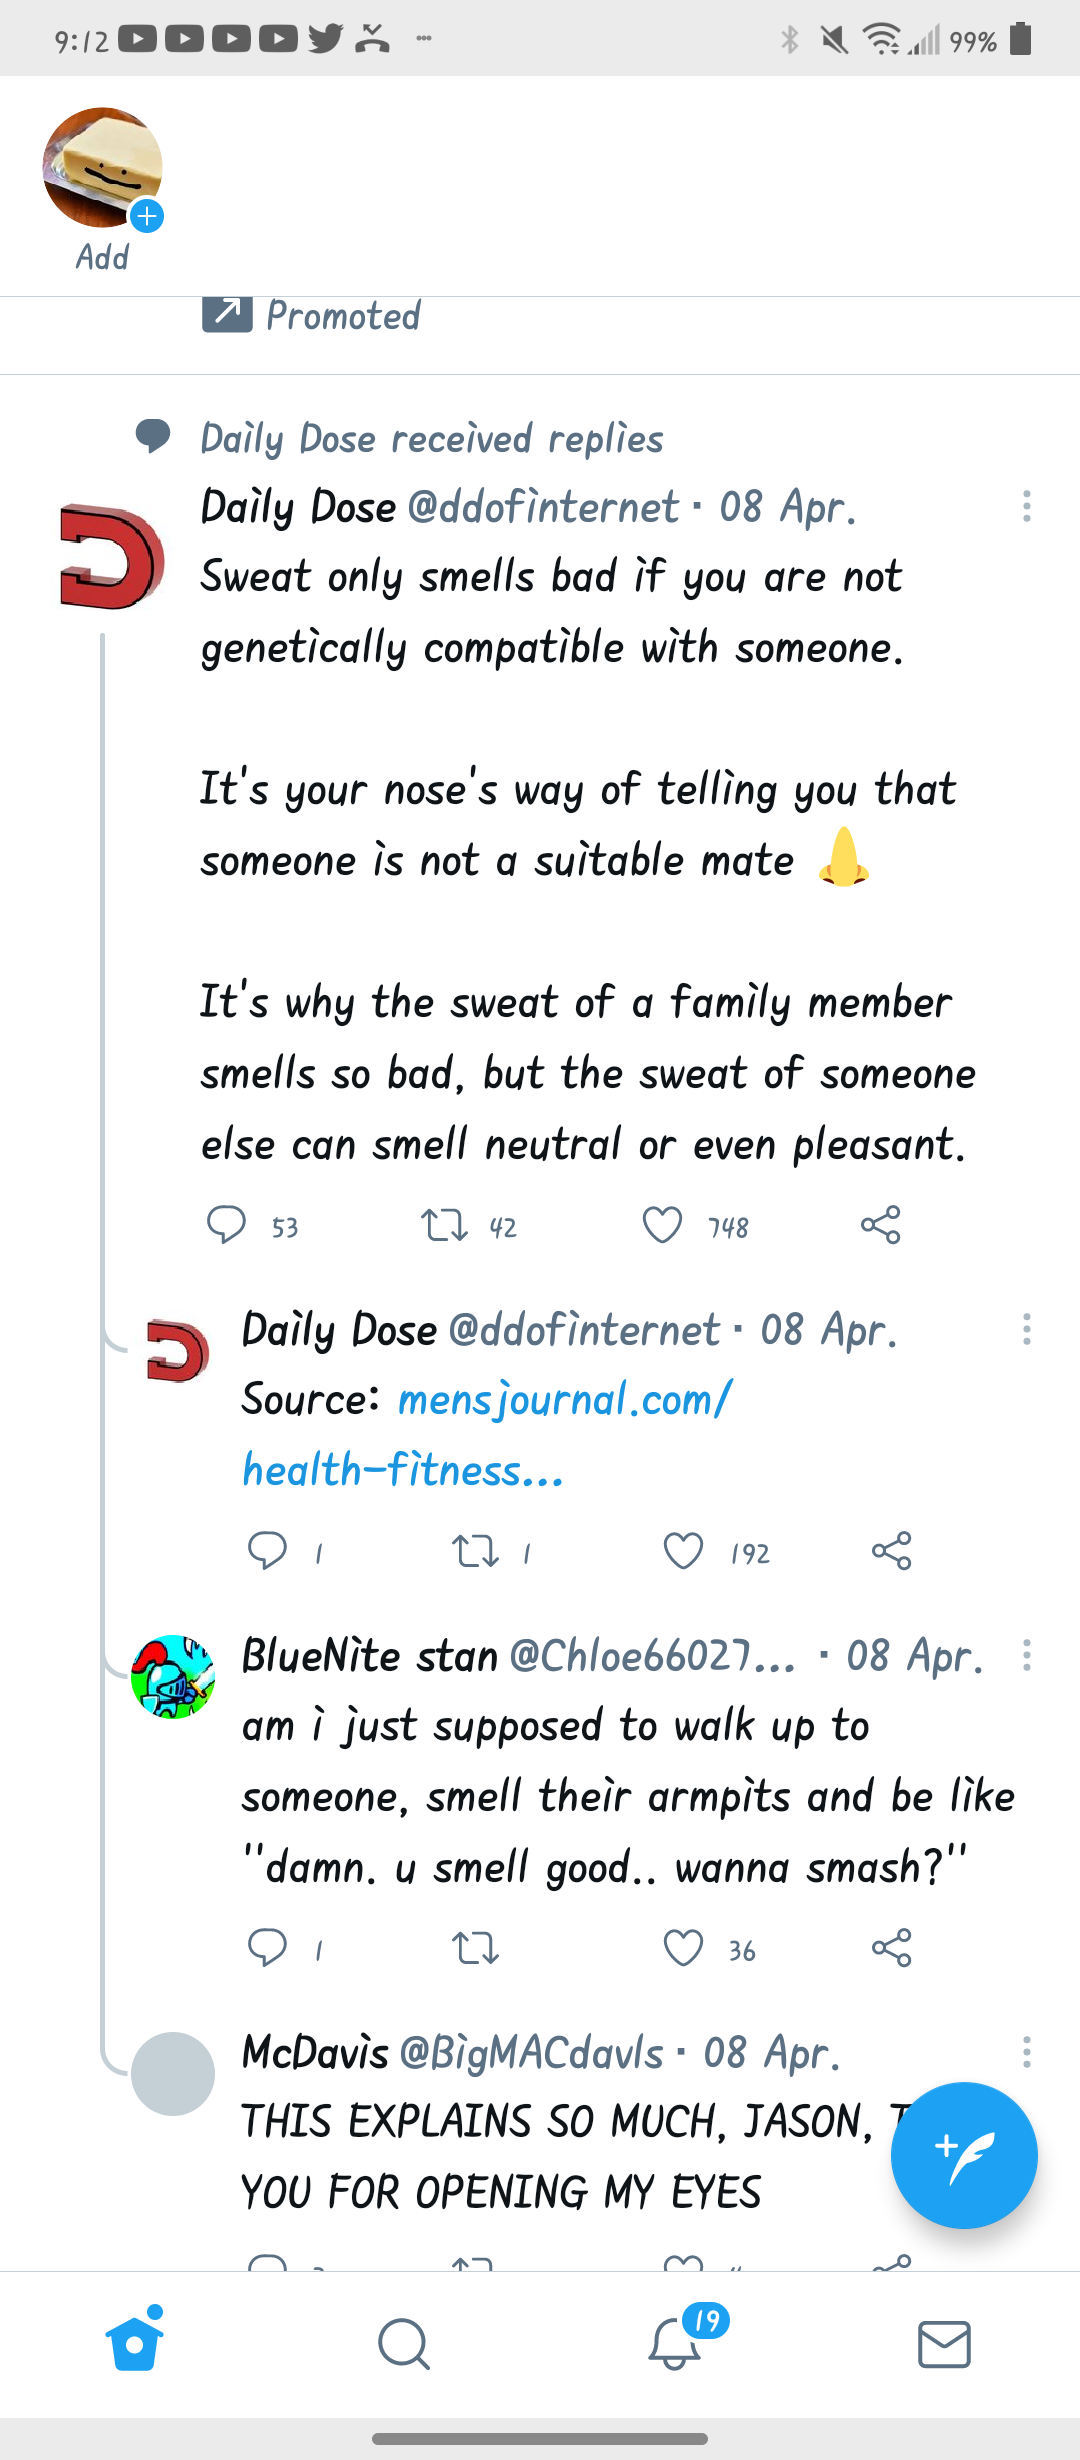
Task: Like the main Daily Dose sweat tweet
Action: 662,1225
